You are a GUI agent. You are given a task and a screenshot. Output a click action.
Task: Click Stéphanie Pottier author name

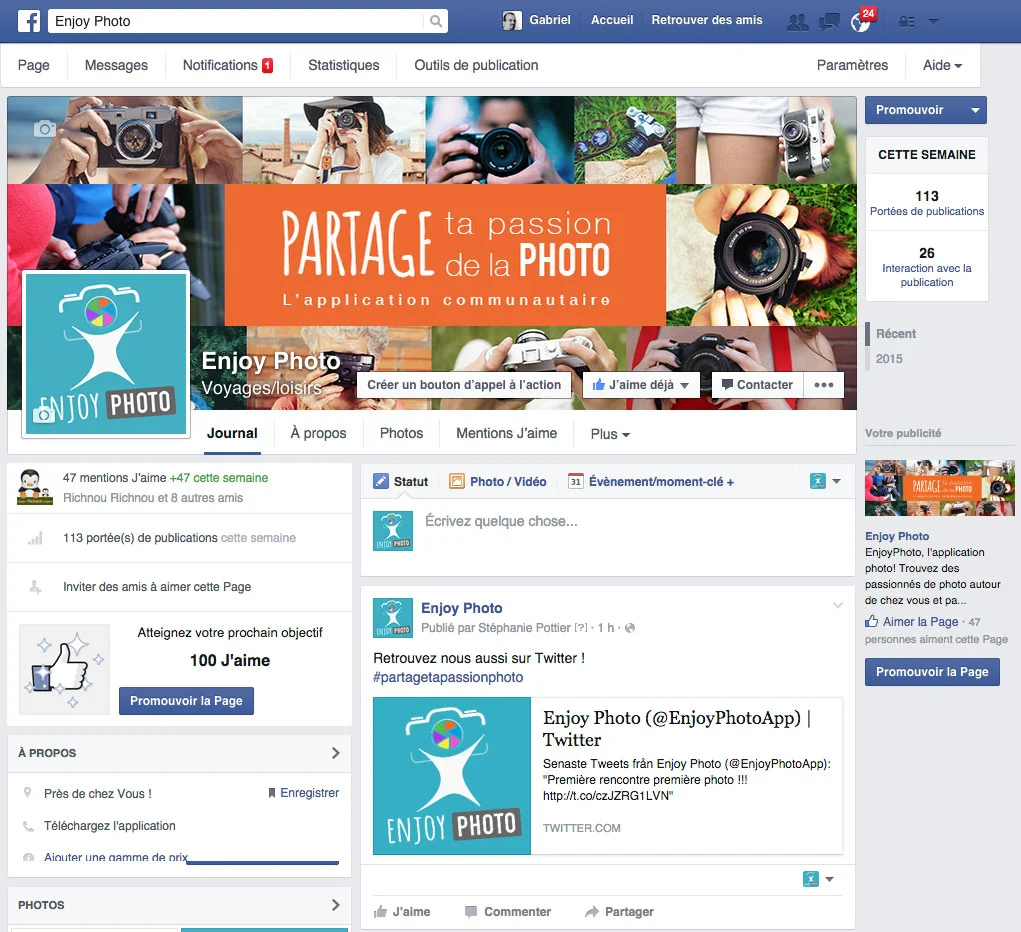(524, 628)
